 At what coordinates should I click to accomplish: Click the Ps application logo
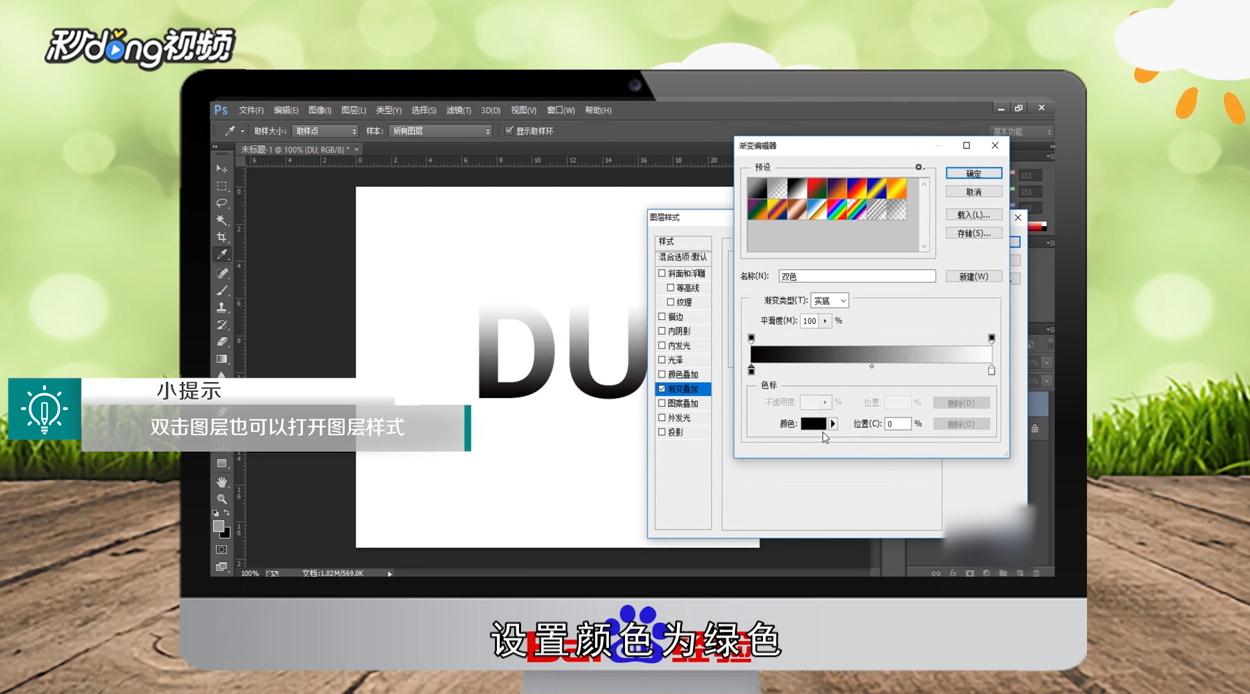221,110
